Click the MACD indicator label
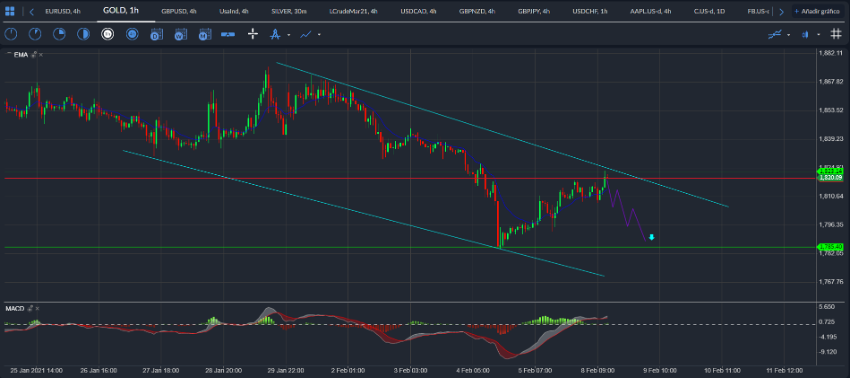Viewport: 850px width, 378px height. [15, 309]
